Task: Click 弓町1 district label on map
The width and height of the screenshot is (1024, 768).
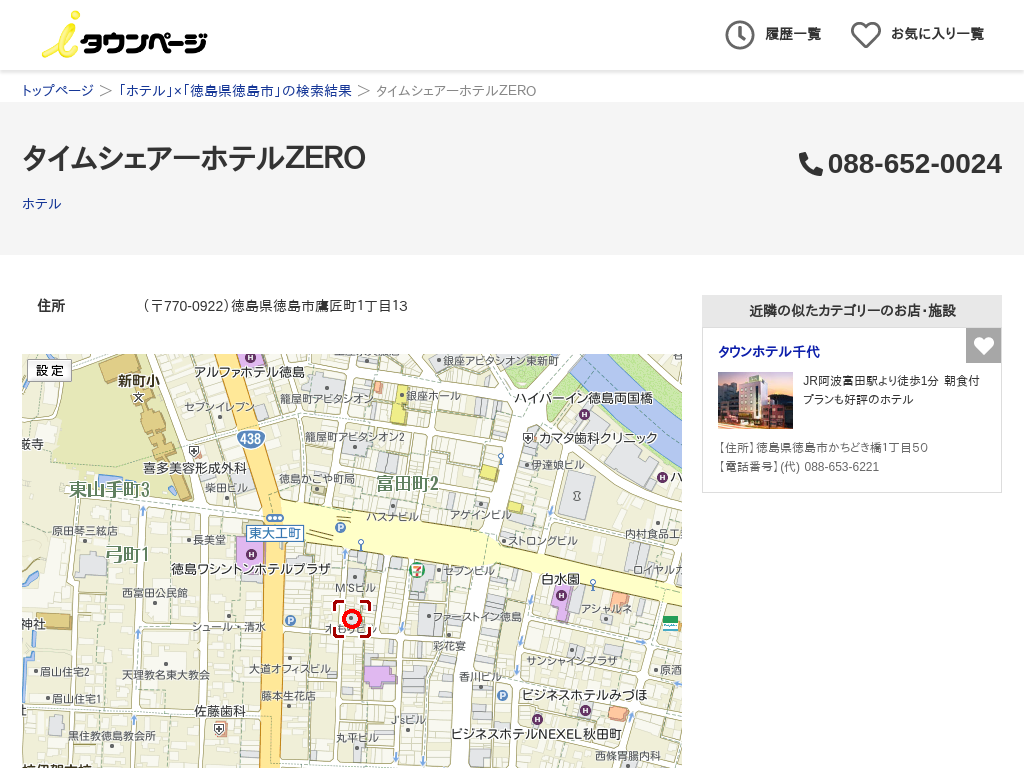Action: coord(127,555)
